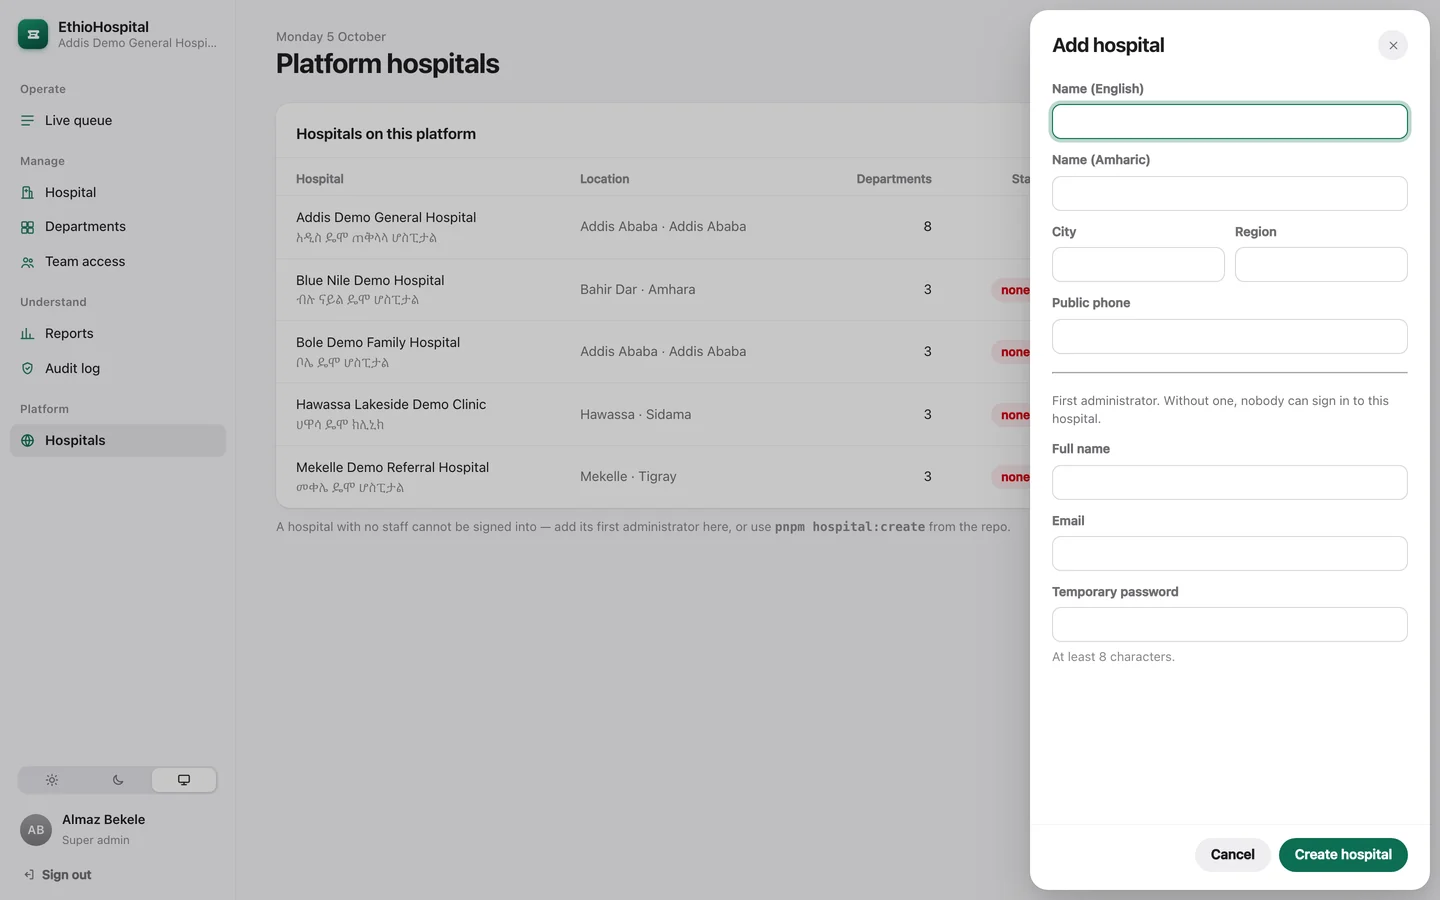
Task: Click the AB user avatar
Action: pyautogui.click(x=36, y=830)
